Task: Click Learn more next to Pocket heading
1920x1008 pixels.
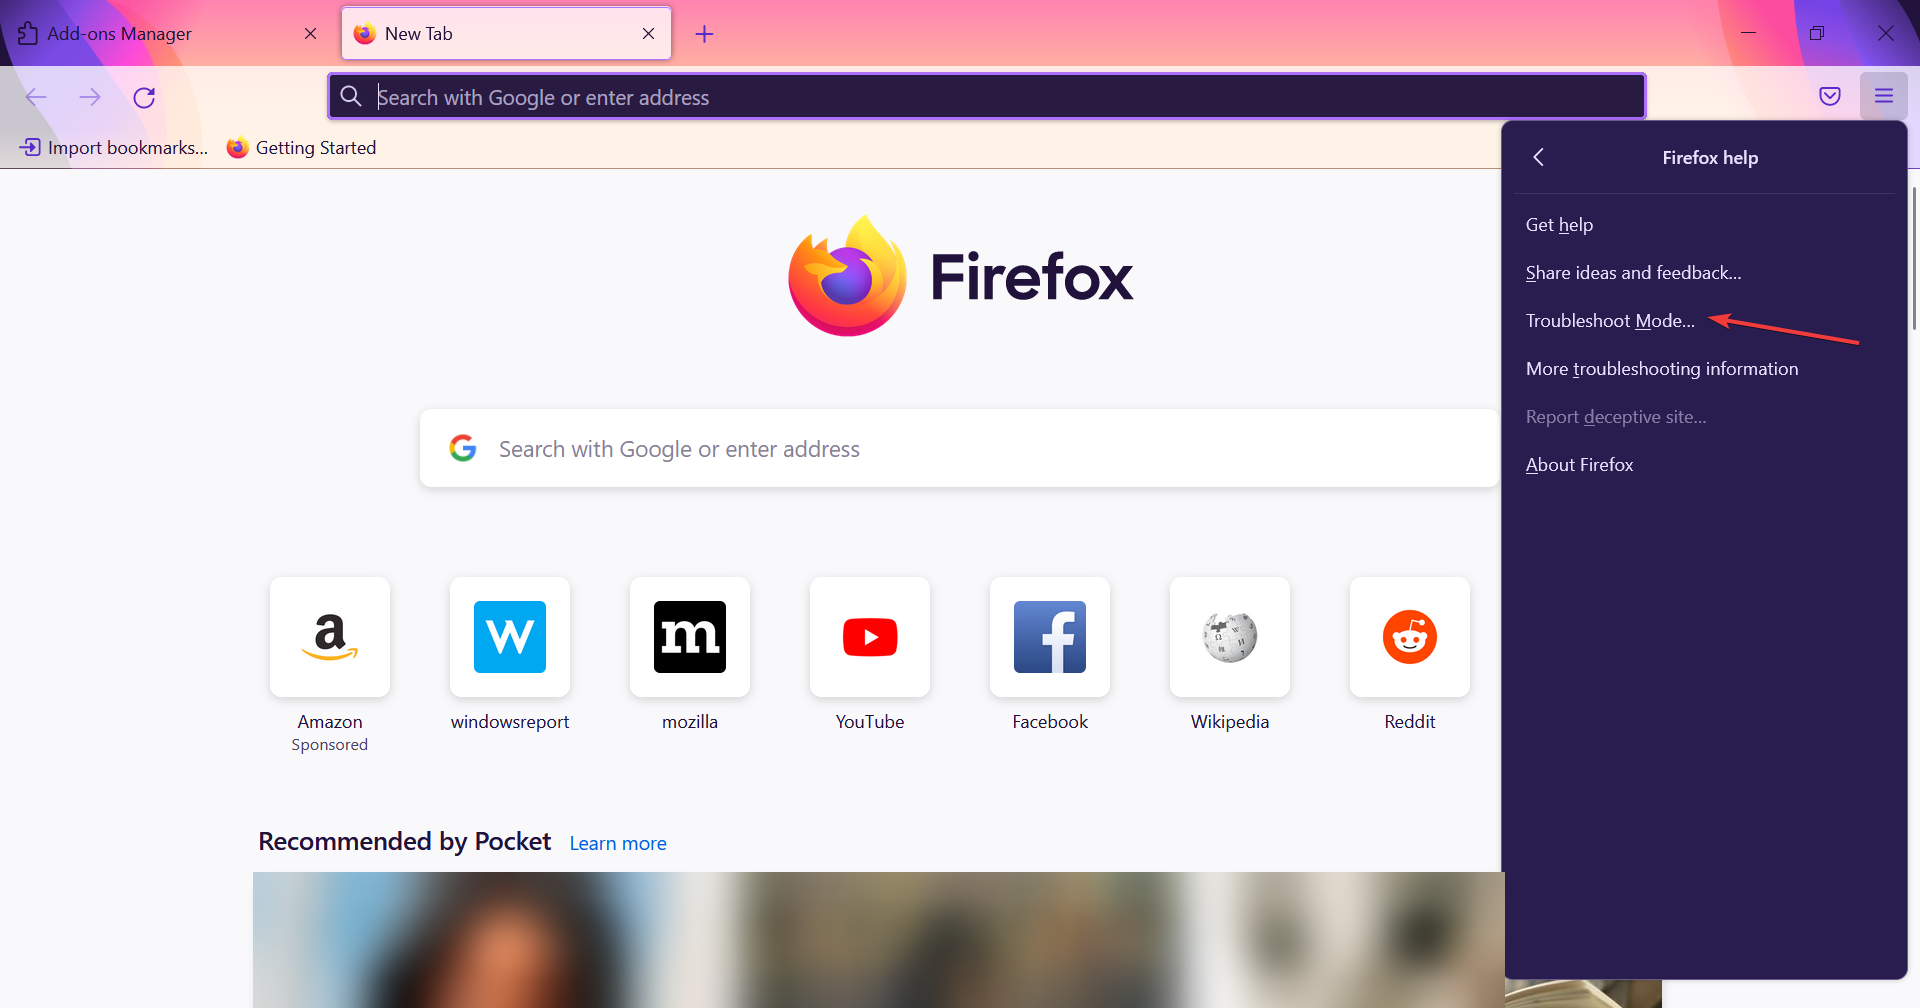Action: tap(618, 843)
